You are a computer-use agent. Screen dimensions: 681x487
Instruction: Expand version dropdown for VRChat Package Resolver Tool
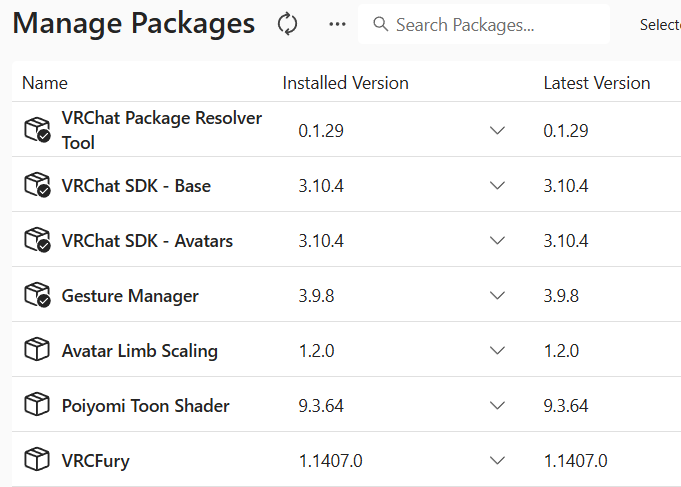[x=497, y=130]
